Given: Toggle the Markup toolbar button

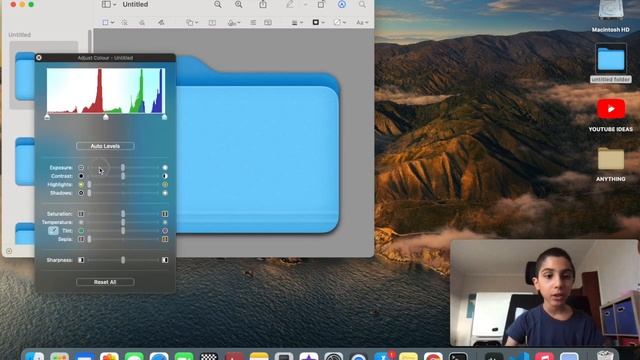Looking at the screenshot, I should point(342,4).
